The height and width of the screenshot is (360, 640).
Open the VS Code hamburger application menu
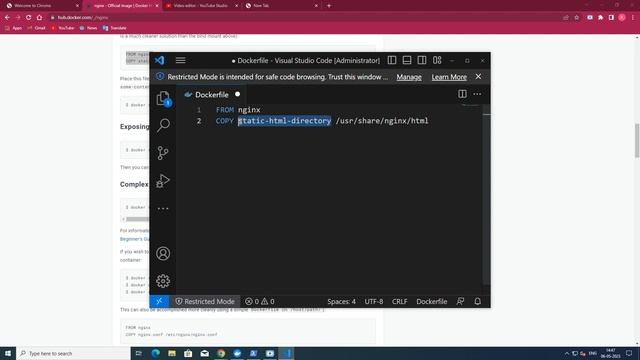(180, 60)
